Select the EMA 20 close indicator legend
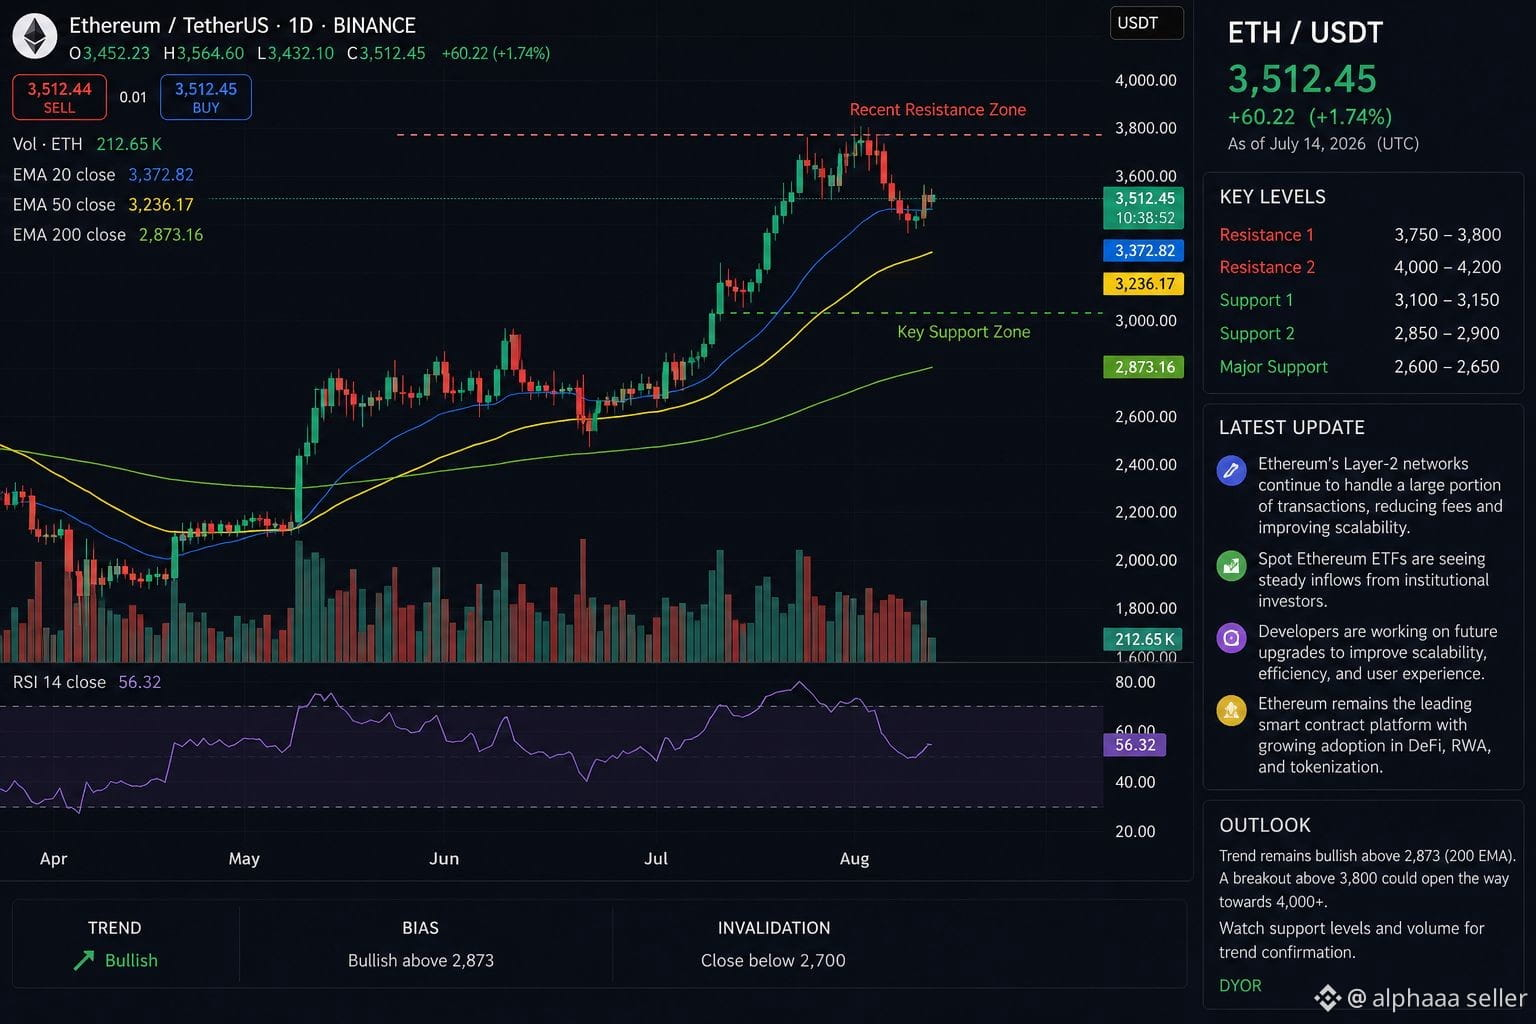The image size is (1536, 1024). (103, 174)
